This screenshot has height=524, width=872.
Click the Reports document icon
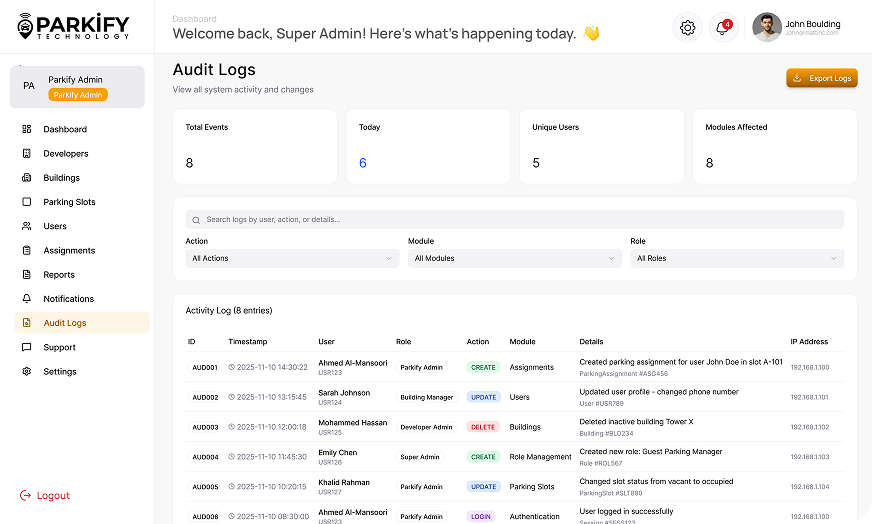click(26, 275)
